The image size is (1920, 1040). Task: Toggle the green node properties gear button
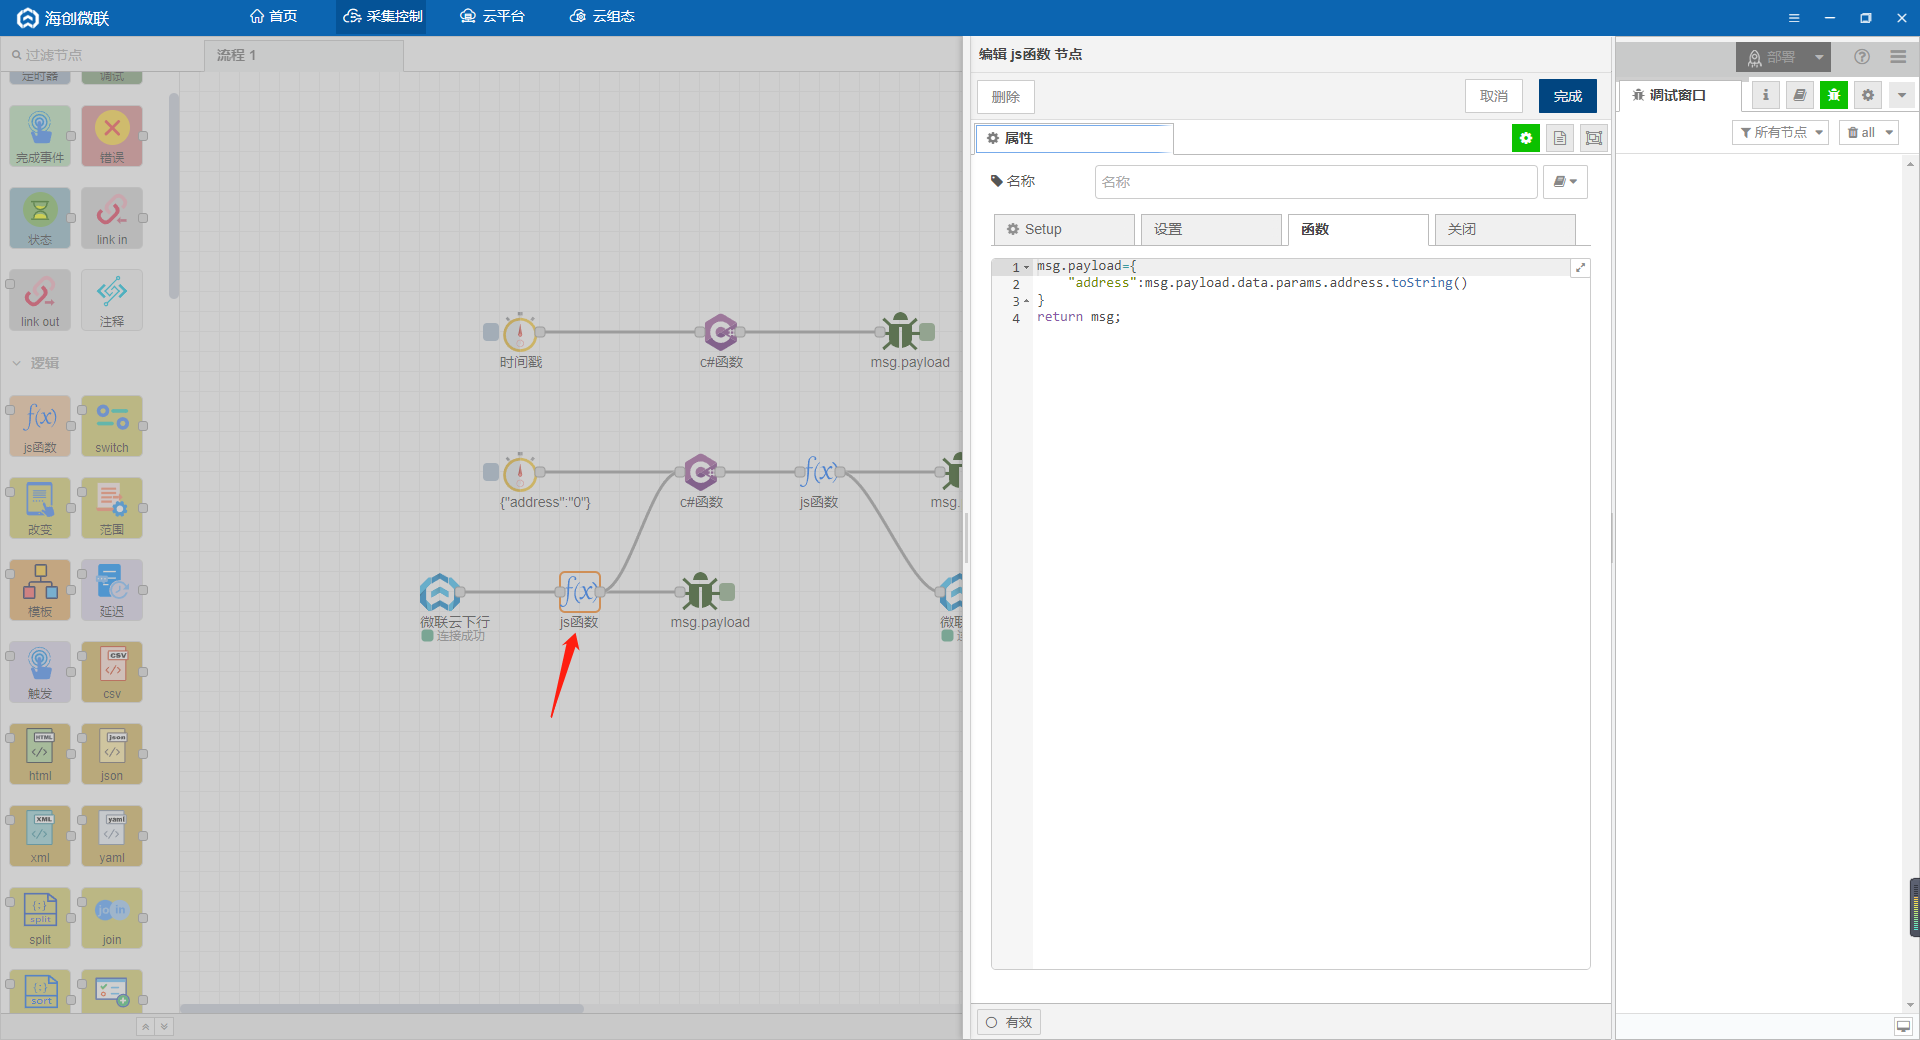tap(1526, 138)
